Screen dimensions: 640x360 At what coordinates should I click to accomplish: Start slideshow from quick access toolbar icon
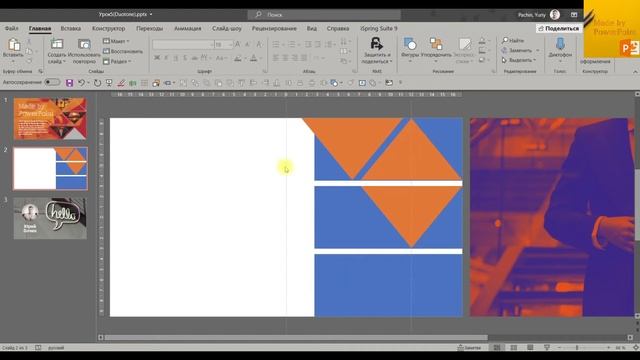pyautogui.click(x=109, y=83)
